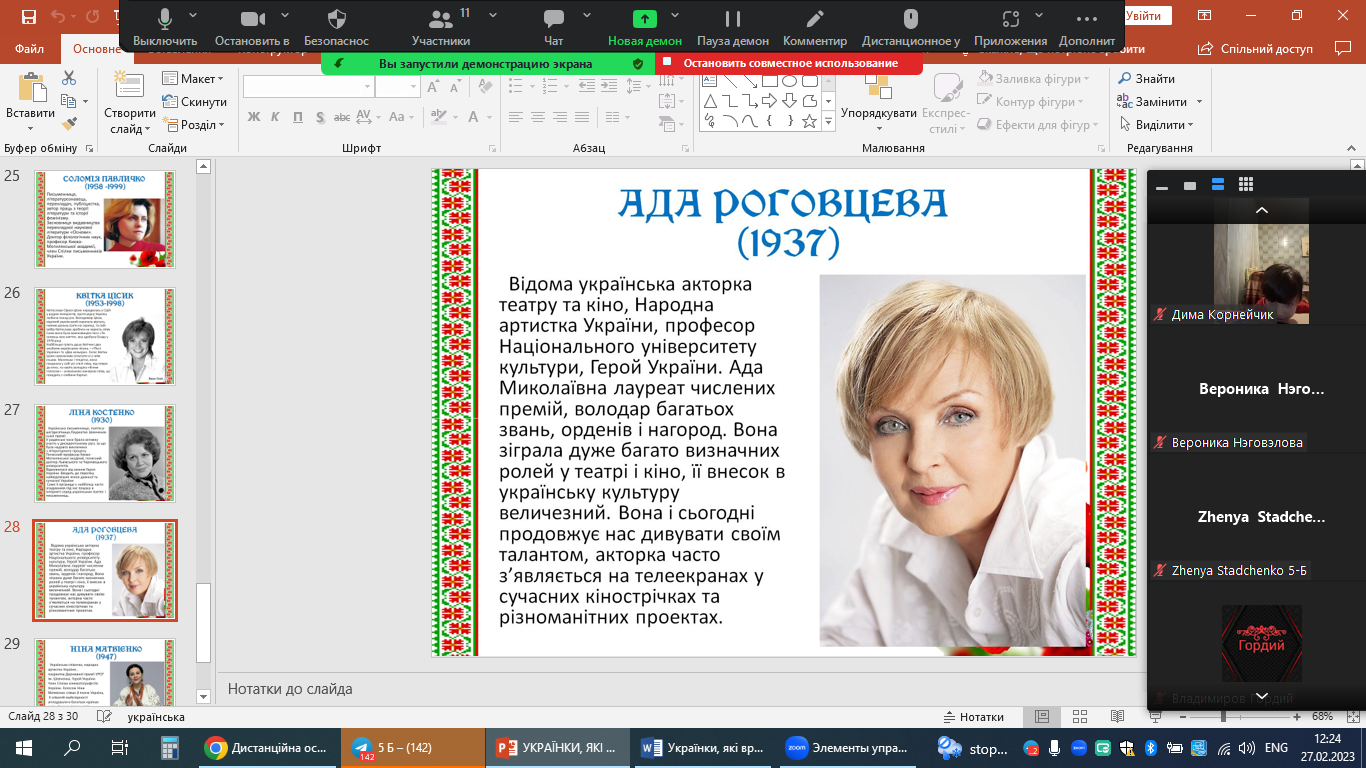Pause share with Пауза демонстрации button
This screenshot has height=768, width=1366.
click(733, 27)
